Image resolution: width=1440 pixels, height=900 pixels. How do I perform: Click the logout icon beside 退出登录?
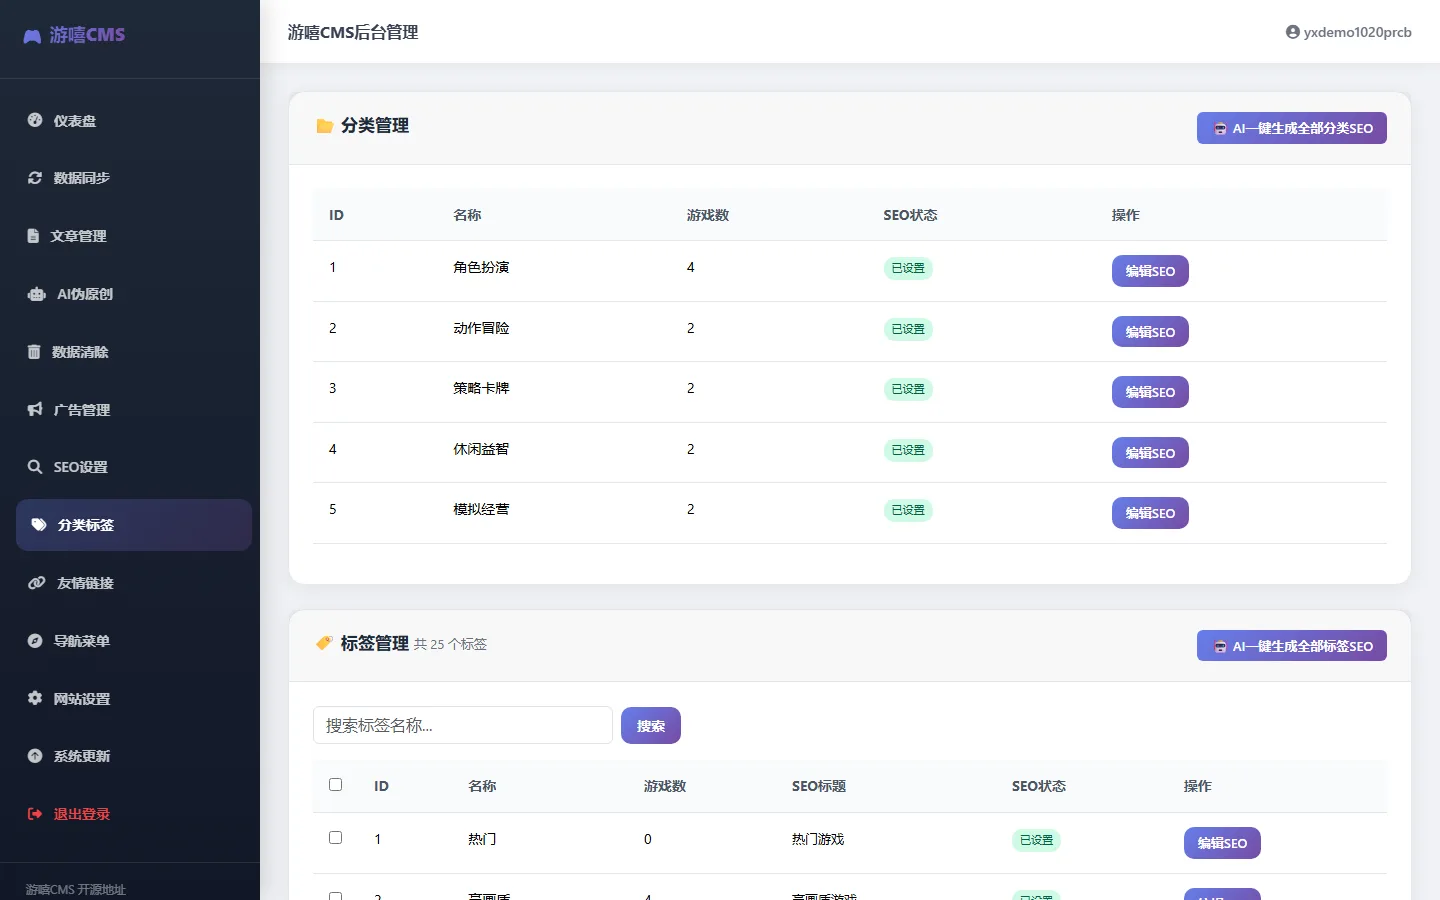pyautogui.click(x=35, y=814)
